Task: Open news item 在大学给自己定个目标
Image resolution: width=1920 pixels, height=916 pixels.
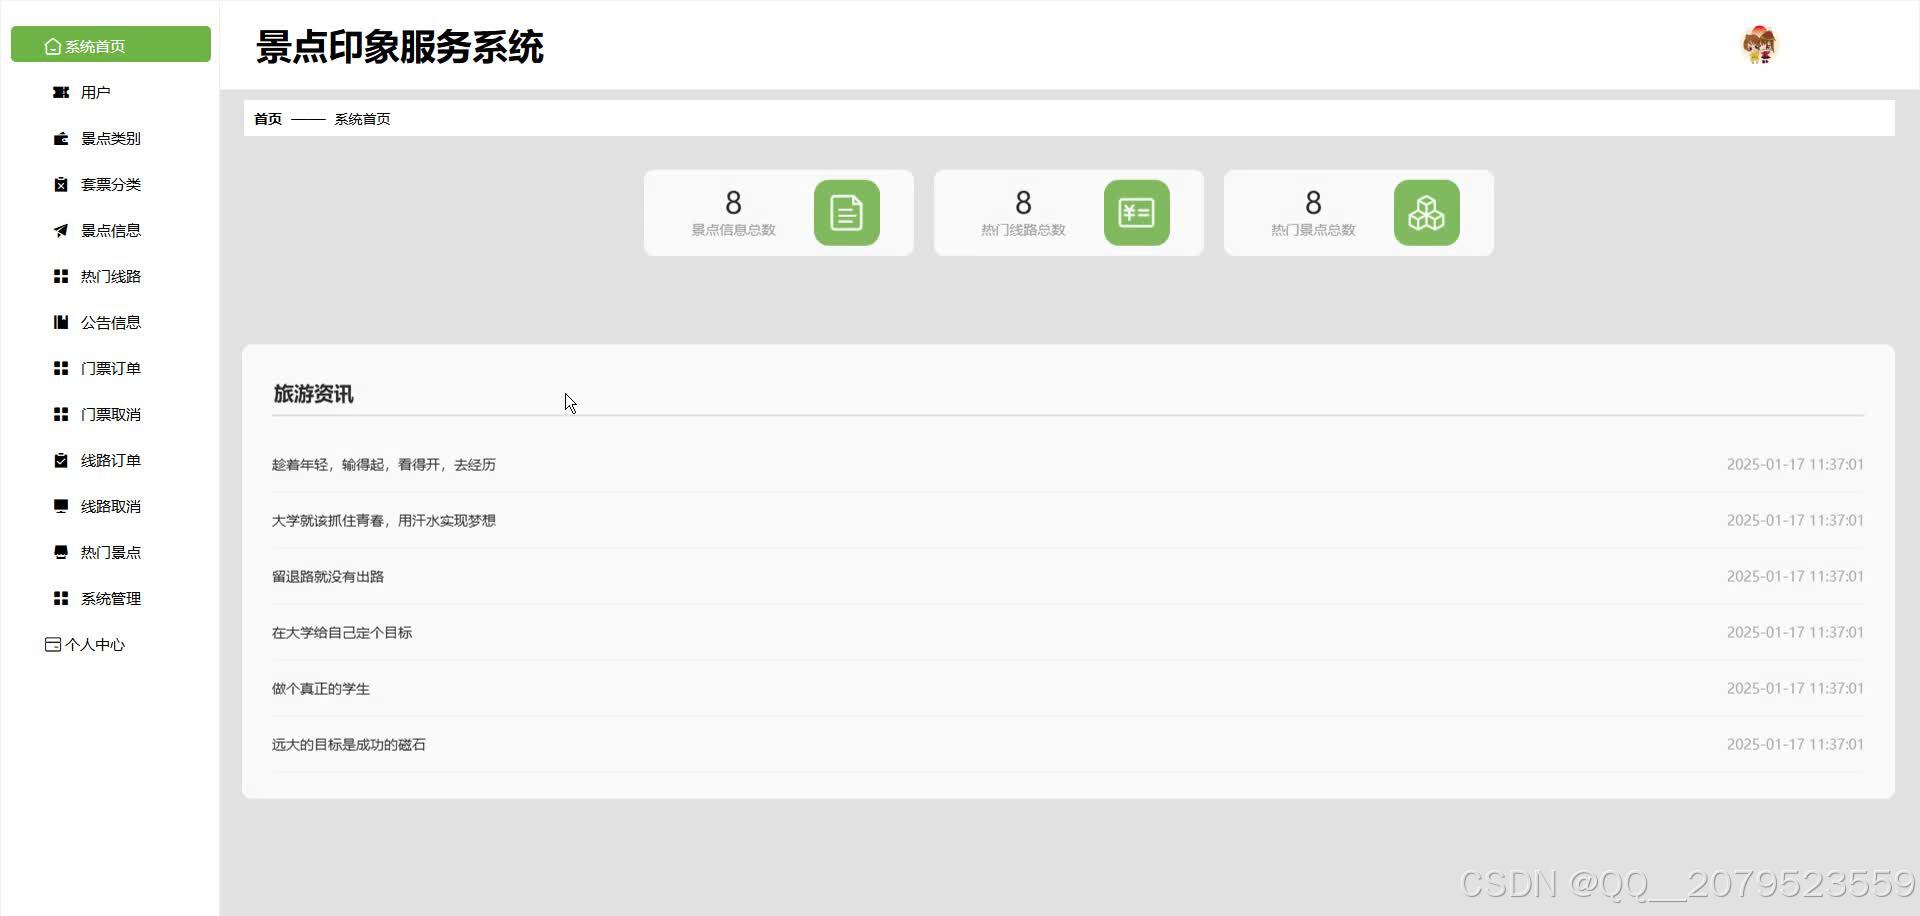Action: (x=342, y=632)
